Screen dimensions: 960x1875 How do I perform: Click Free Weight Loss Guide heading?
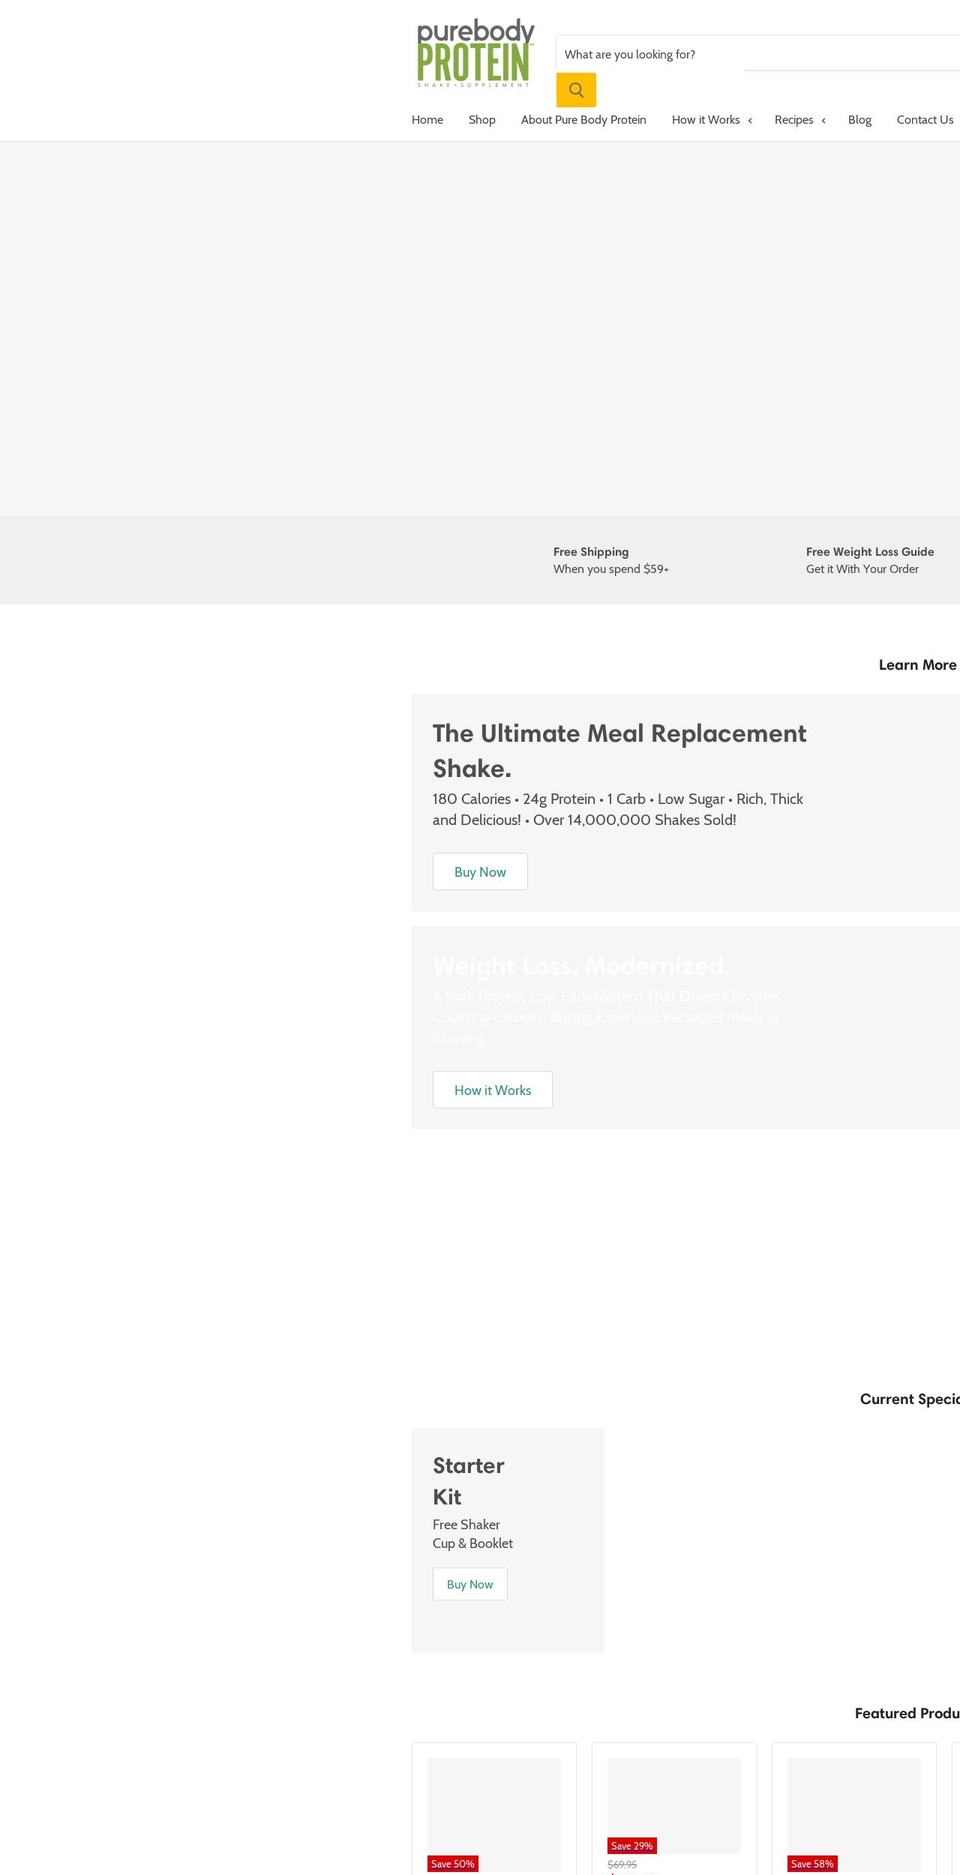point(870,552)
